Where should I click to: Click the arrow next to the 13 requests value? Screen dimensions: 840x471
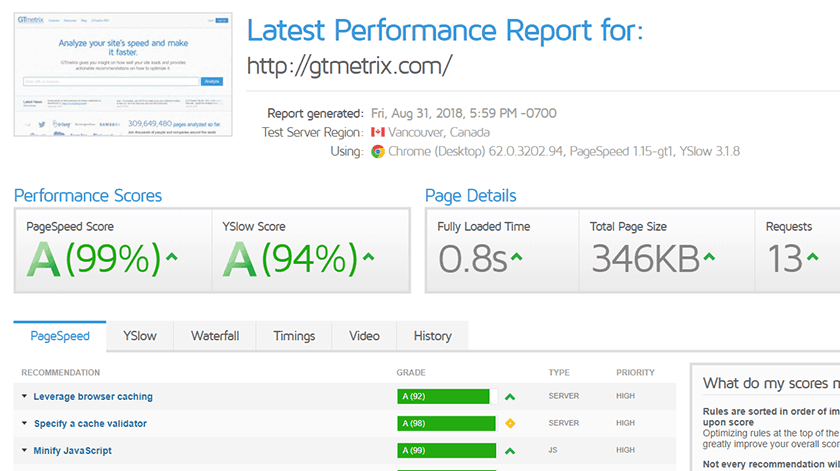(x=813, y=257)
